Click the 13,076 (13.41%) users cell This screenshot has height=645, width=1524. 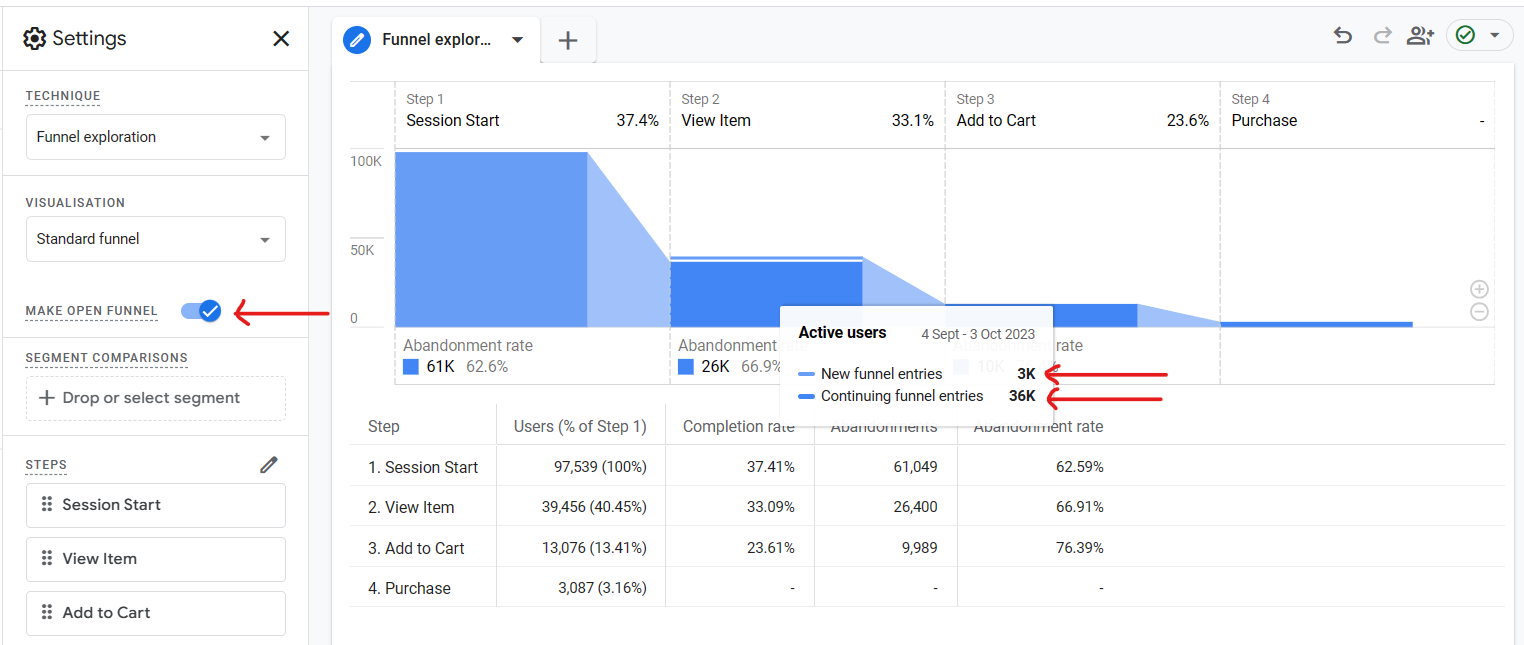(594, 548)
